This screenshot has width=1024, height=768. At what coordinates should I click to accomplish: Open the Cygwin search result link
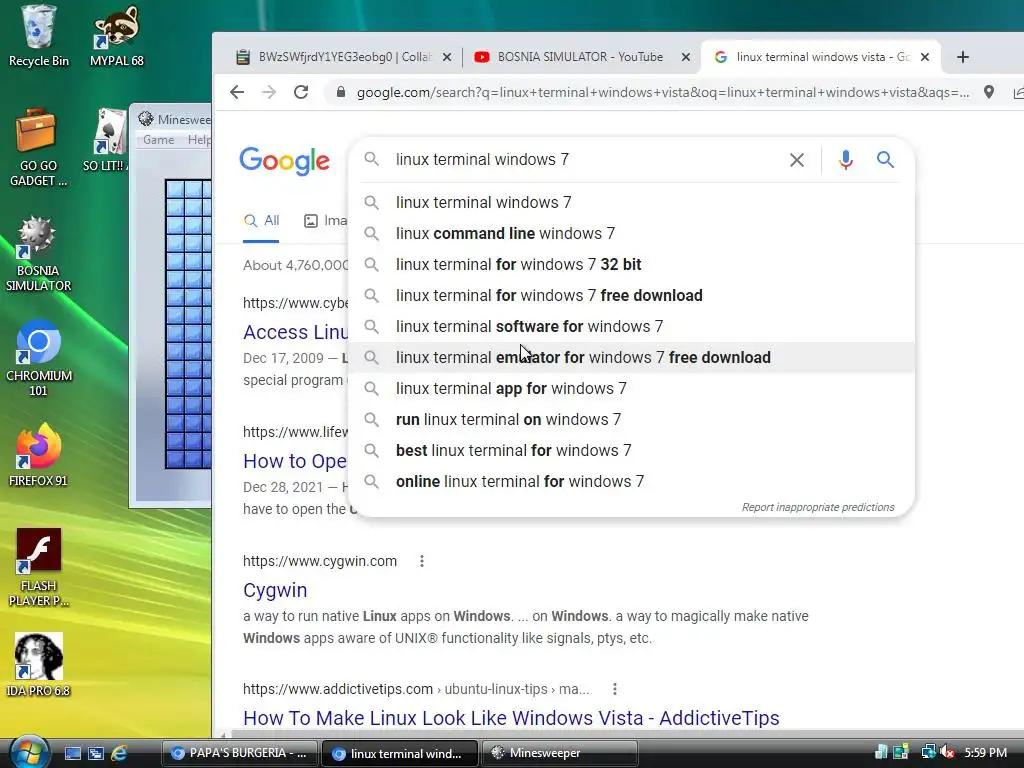[x=275, y=590]
